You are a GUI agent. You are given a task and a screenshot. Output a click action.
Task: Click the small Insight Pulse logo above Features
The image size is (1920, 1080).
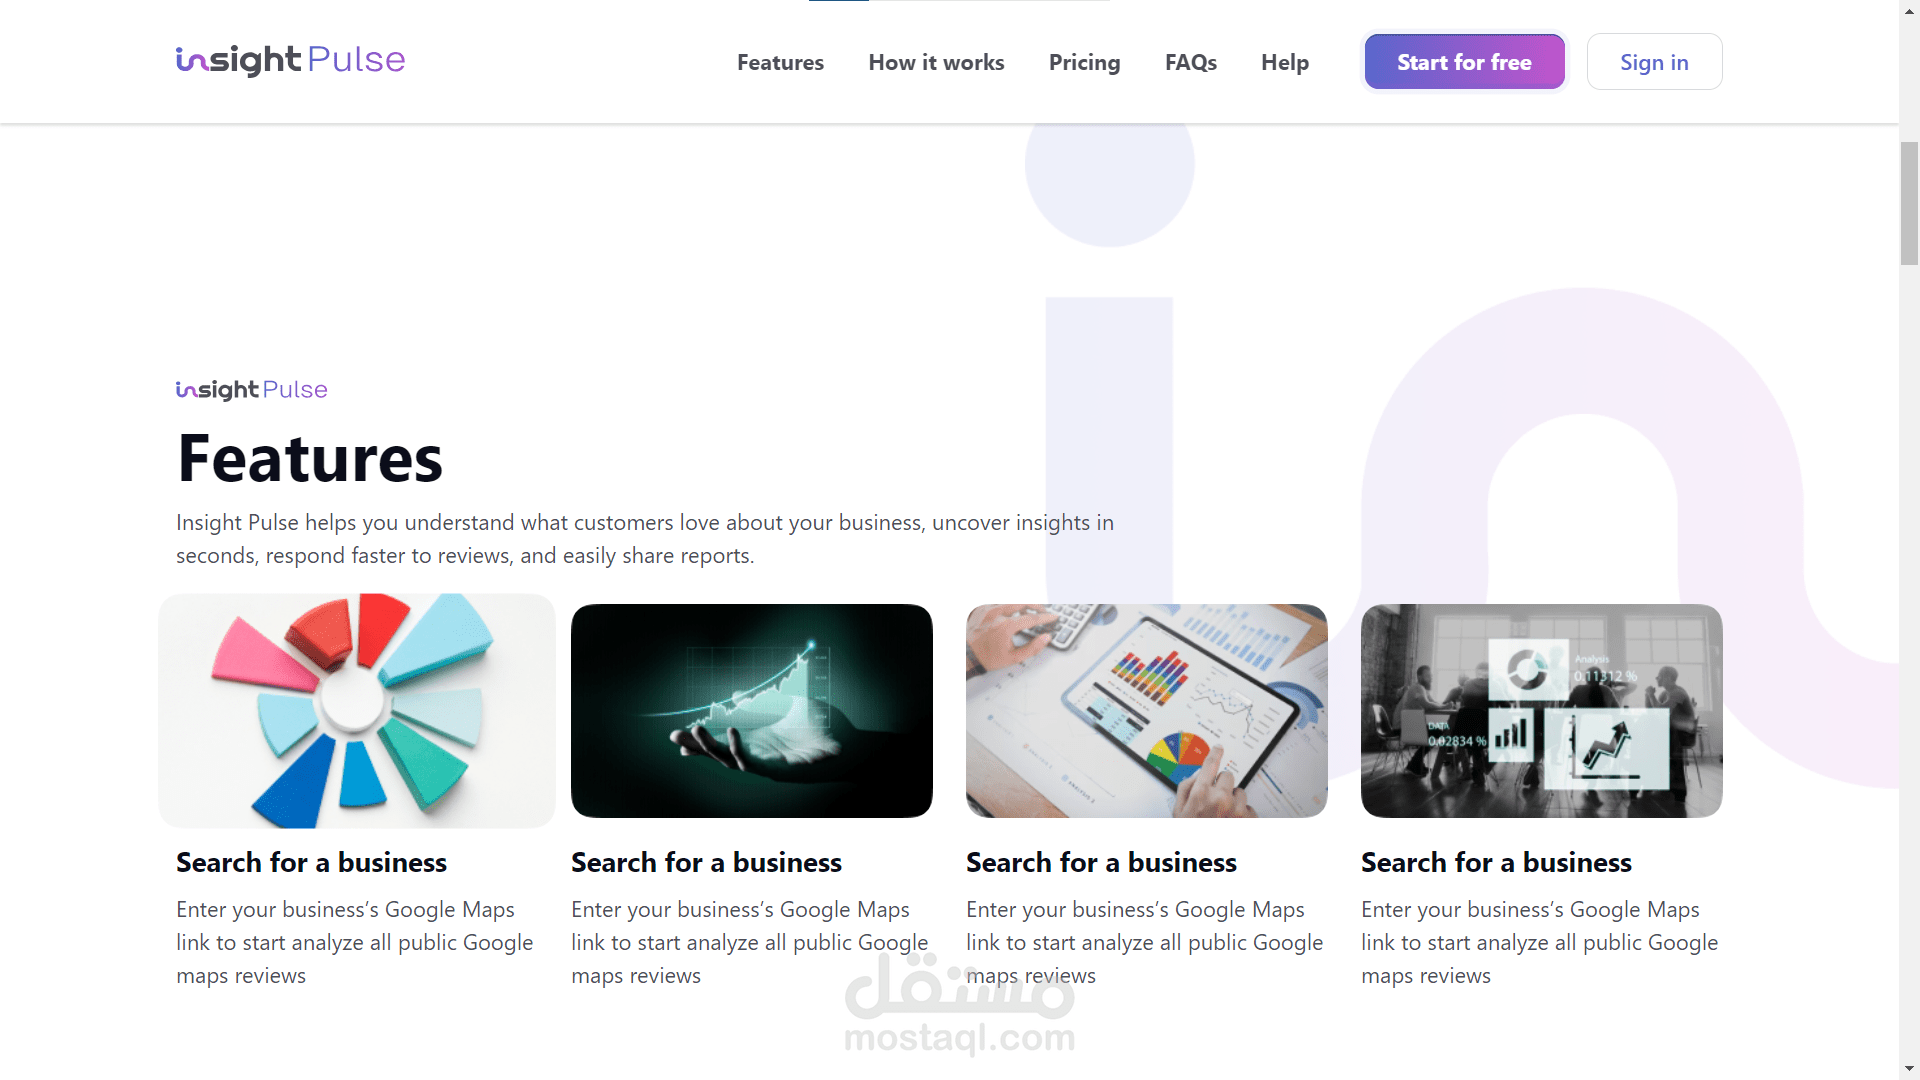click(x=252, y=390)
